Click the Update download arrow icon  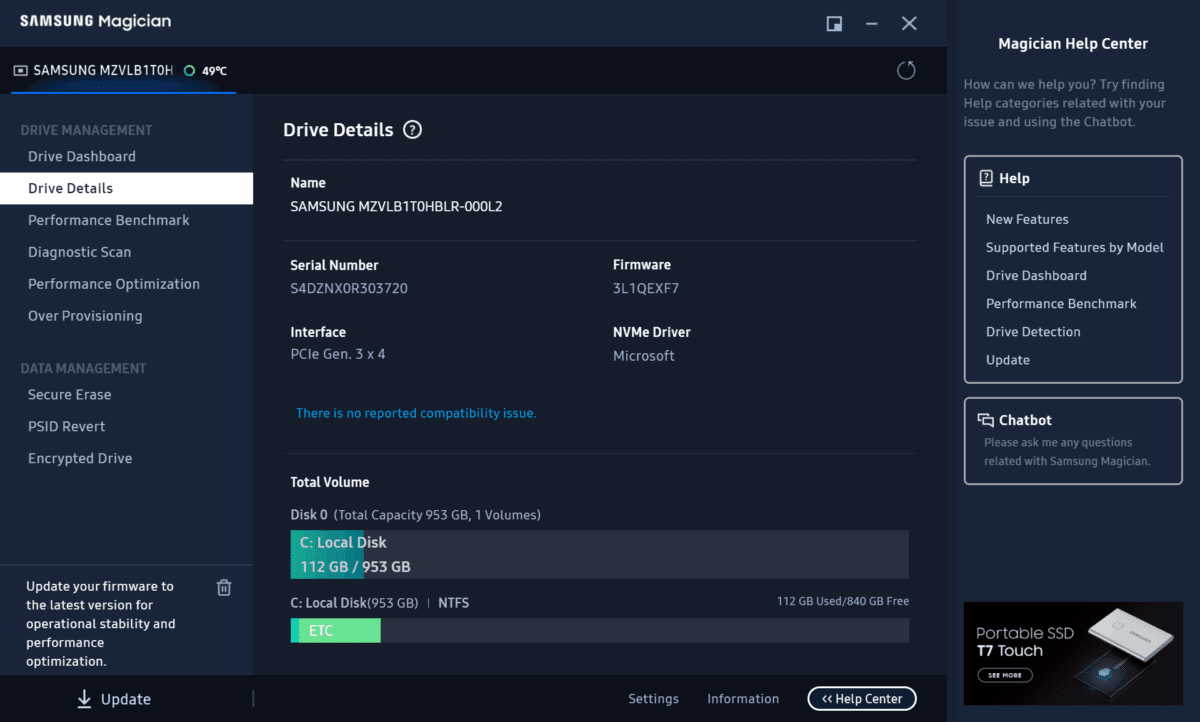click(x=84, y=699)
